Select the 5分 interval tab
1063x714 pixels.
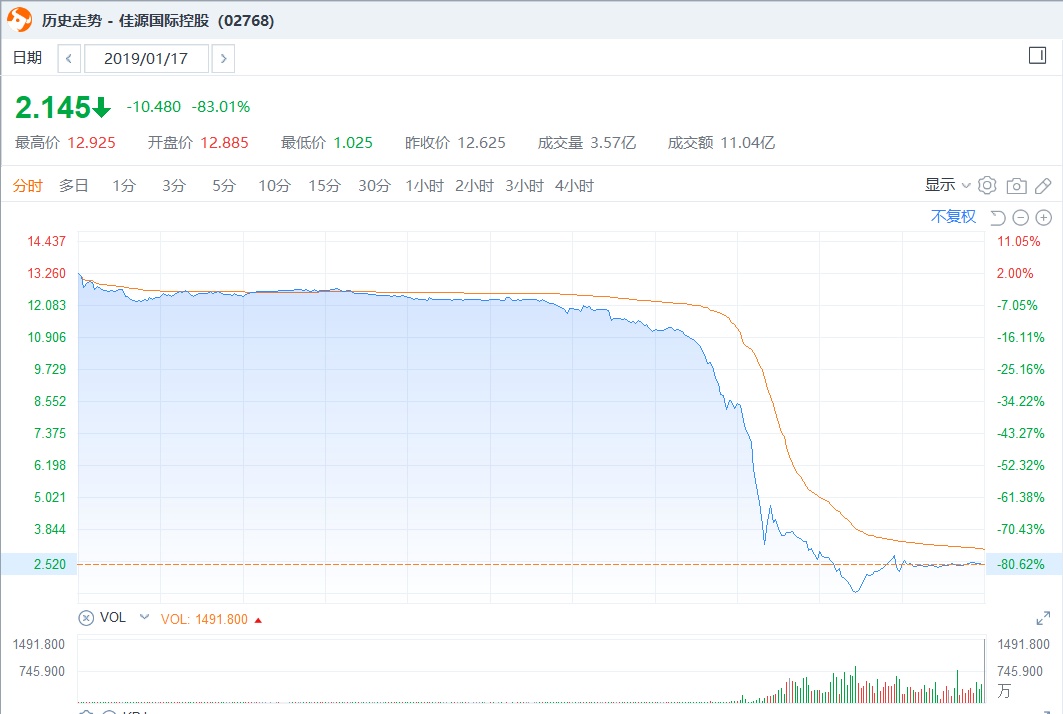224,185
